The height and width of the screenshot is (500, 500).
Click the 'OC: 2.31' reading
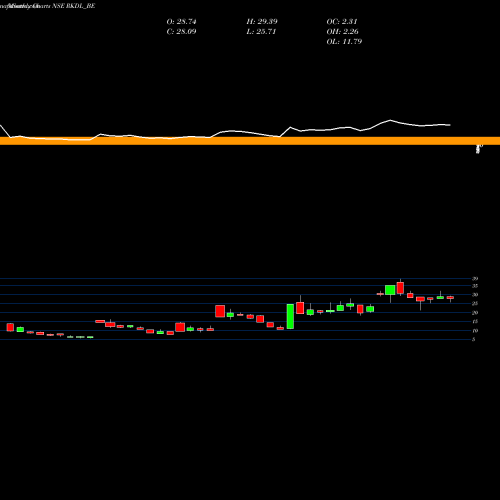[x=342, y=22]
